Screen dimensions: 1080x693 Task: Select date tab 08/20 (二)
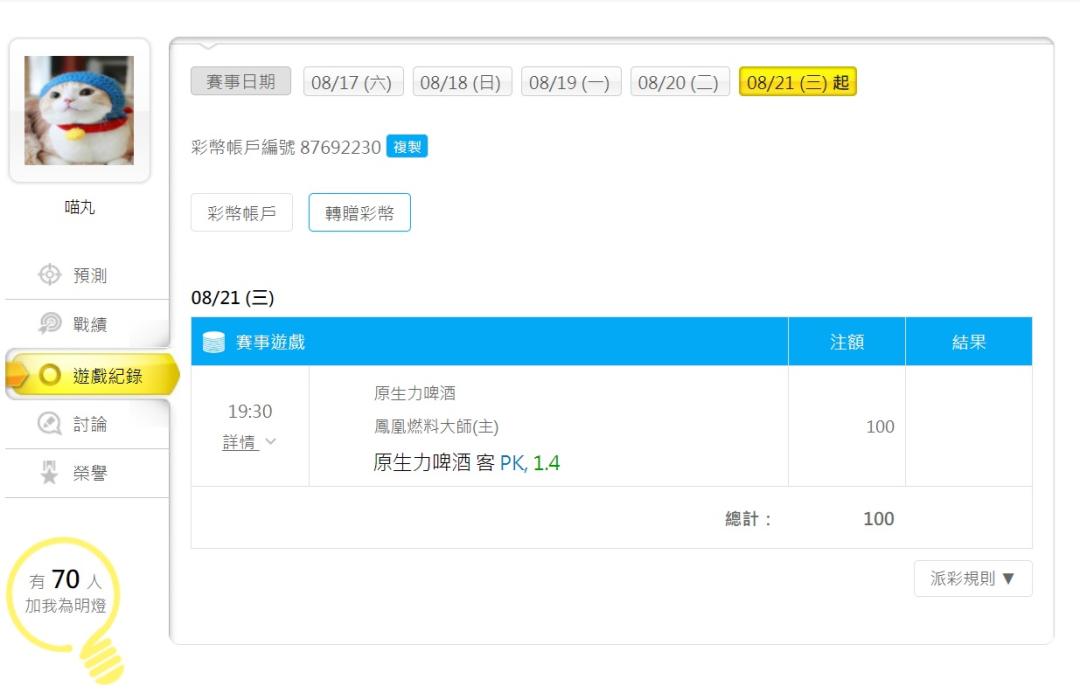[679, 82]
